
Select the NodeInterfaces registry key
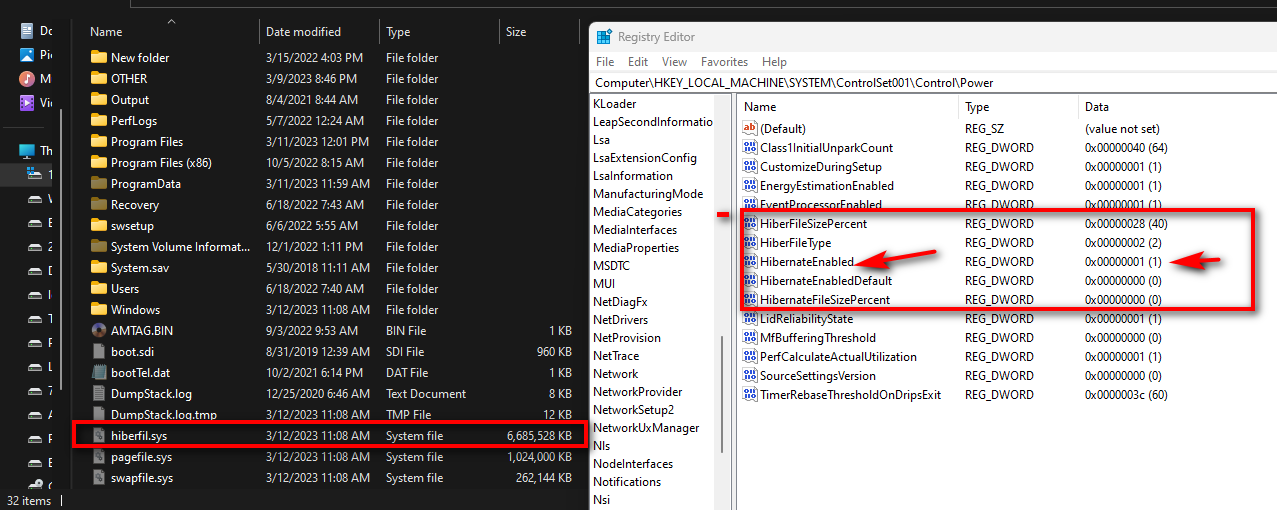click(632, 463)
